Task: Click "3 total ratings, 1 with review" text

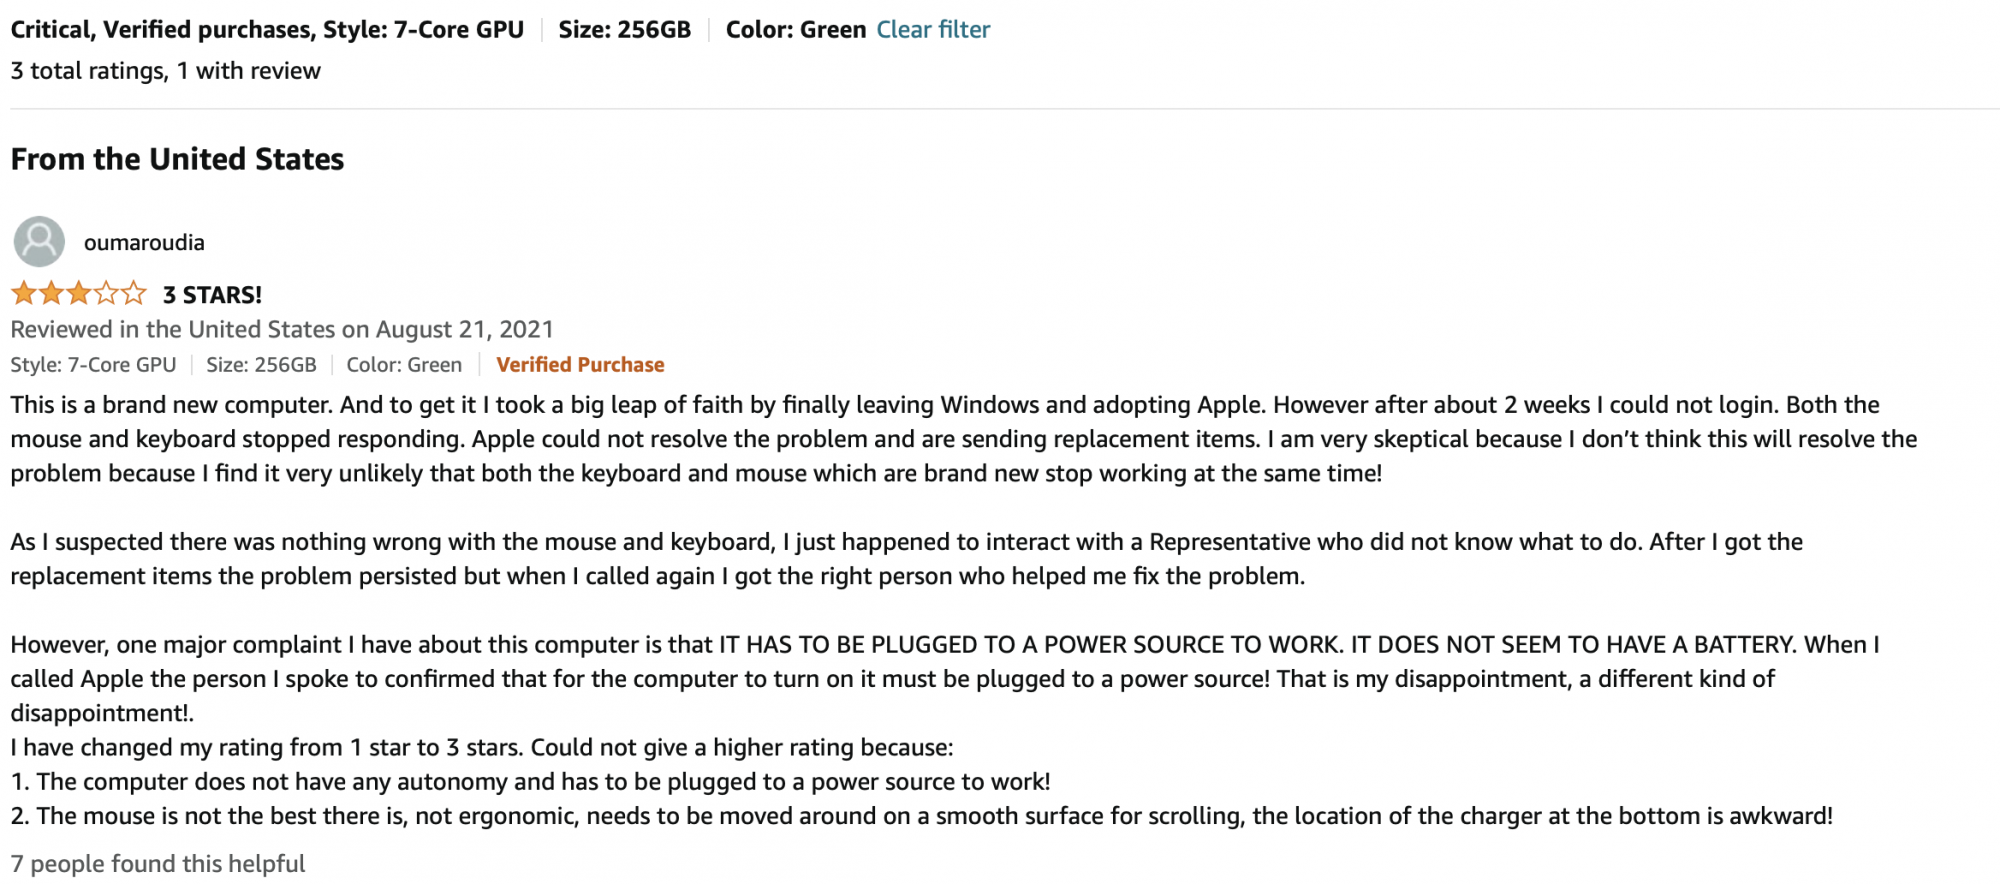Action: [x=166, y=71]
